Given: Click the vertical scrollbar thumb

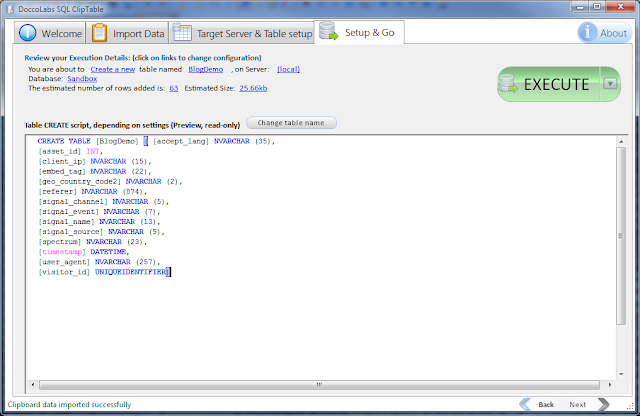Looking at the screenshot, I should [x=621, y=236].
